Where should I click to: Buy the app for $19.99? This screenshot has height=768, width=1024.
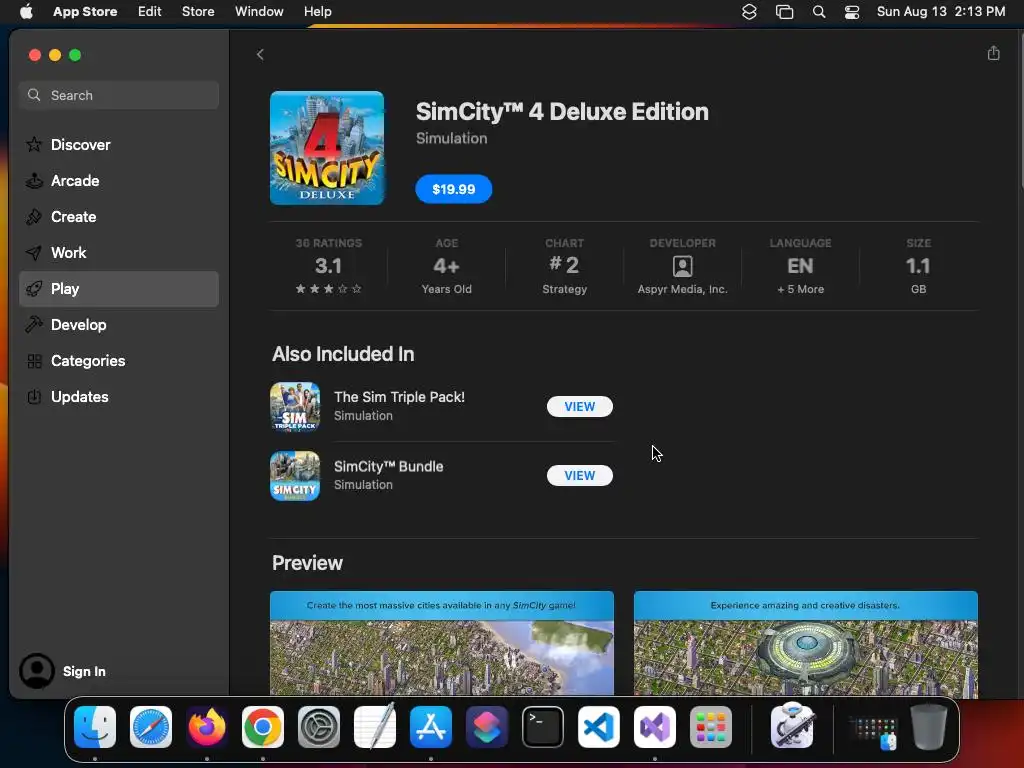coord(454,189)
